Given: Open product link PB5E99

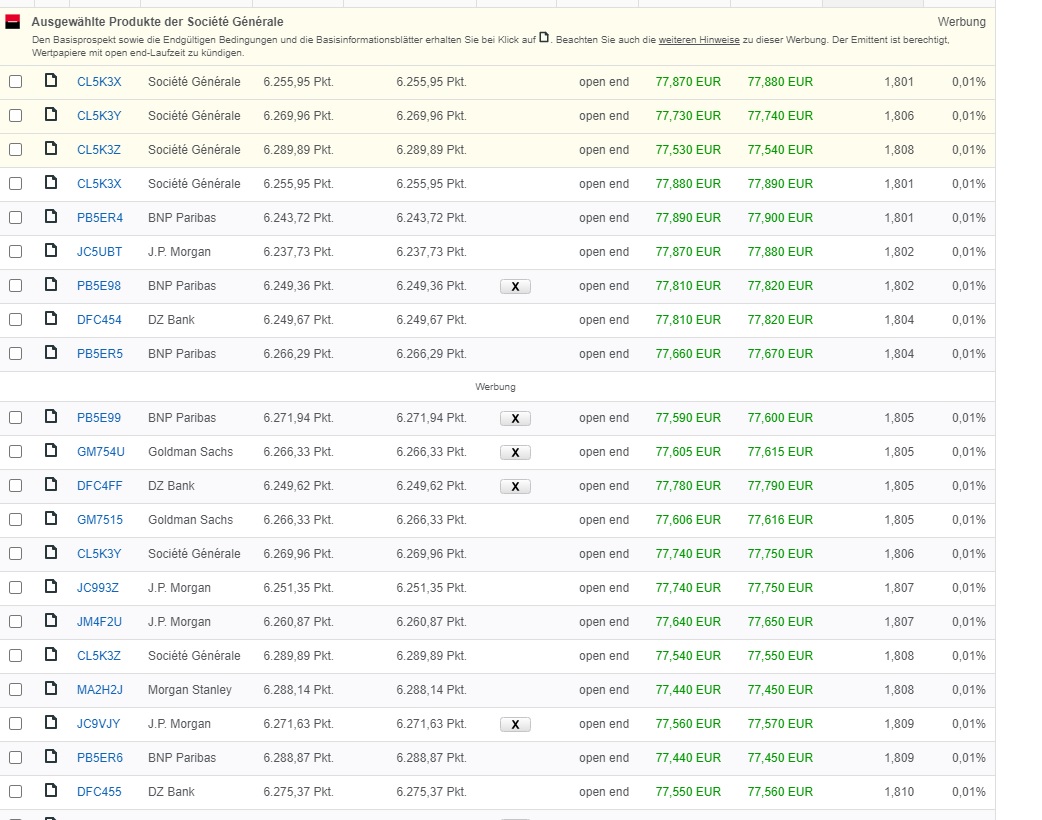Looking at the screenshot, I should click(x=99, y=417).
